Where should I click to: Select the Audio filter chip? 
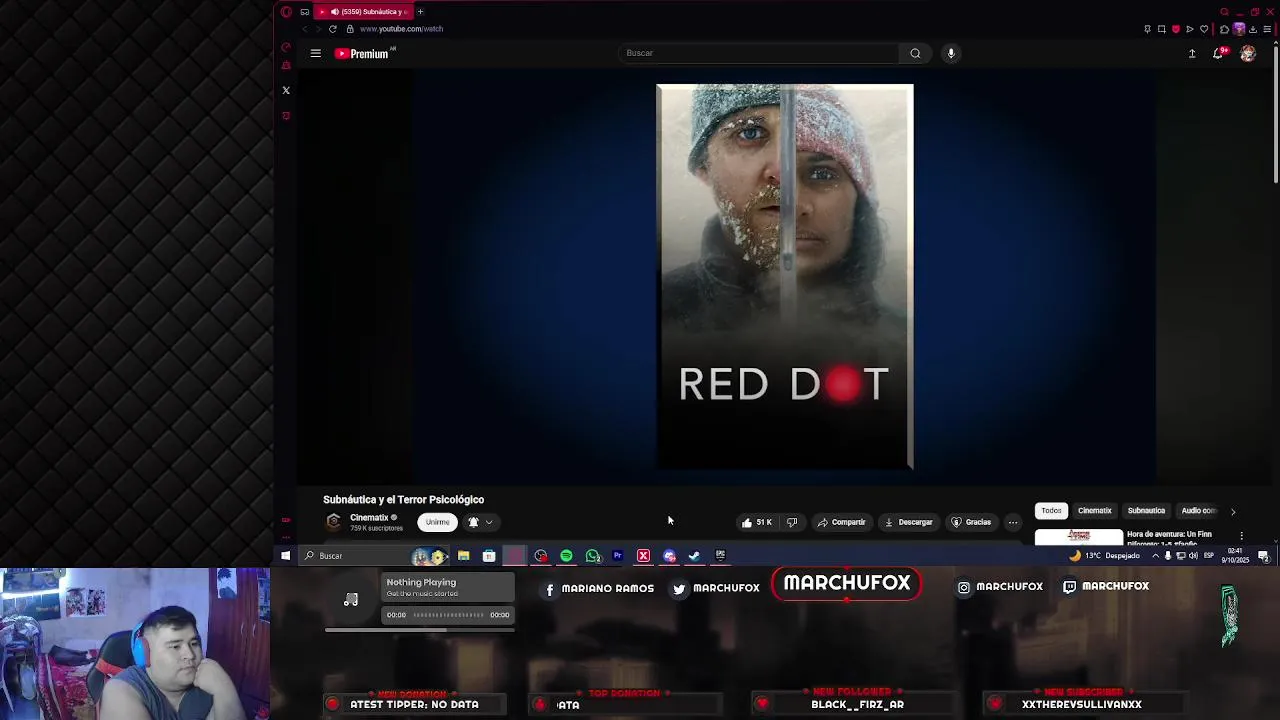[1198, 511]
